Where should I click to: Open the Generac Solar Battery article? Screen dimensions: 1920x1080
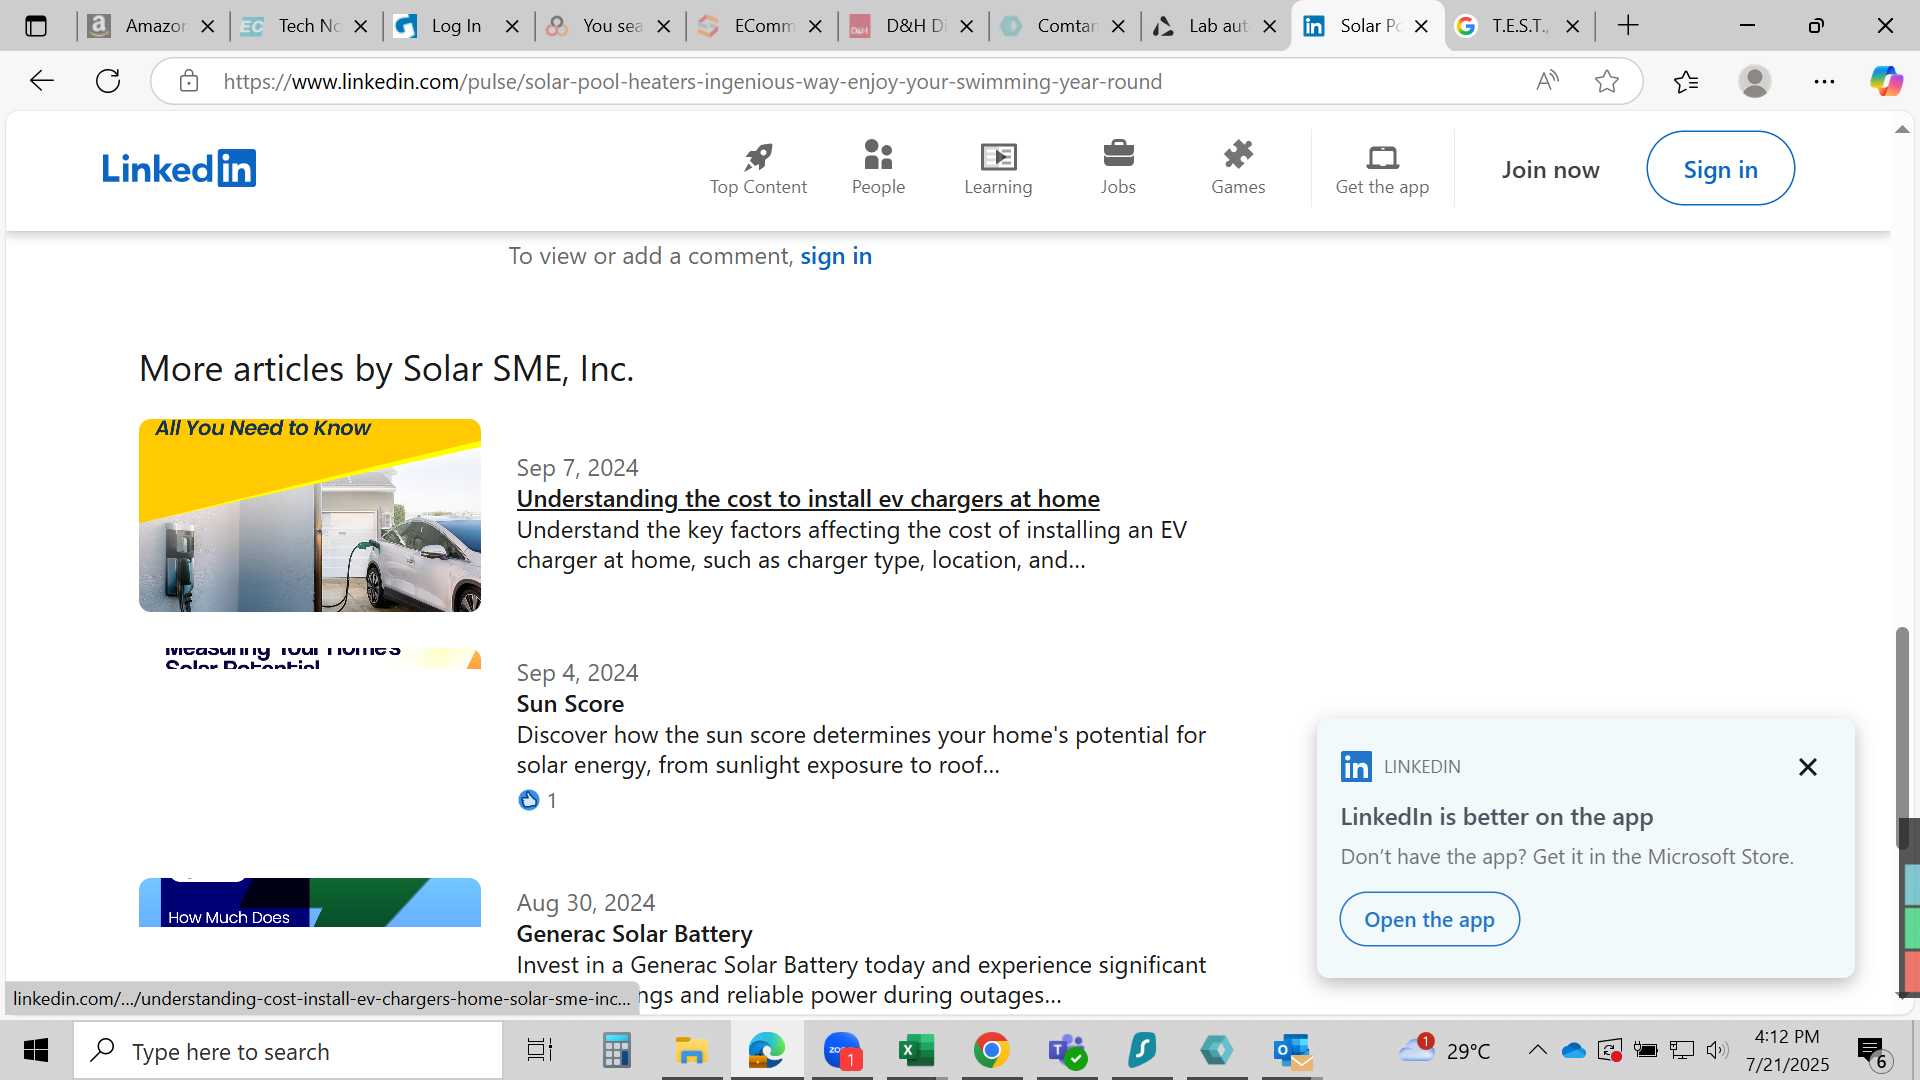coord(634,933)
